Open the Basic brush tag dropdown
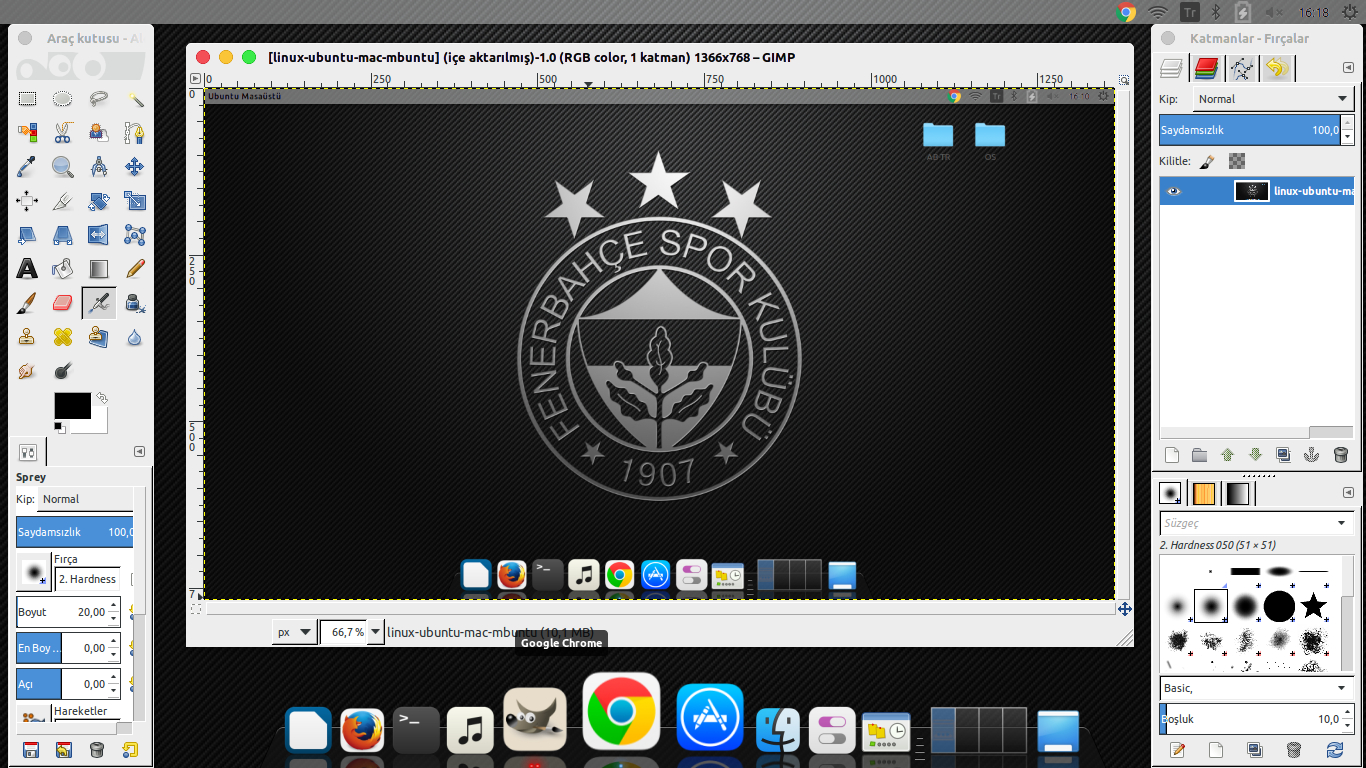Image resolution: width=1366 pixels, height=768 pixels. (1256, 688)
